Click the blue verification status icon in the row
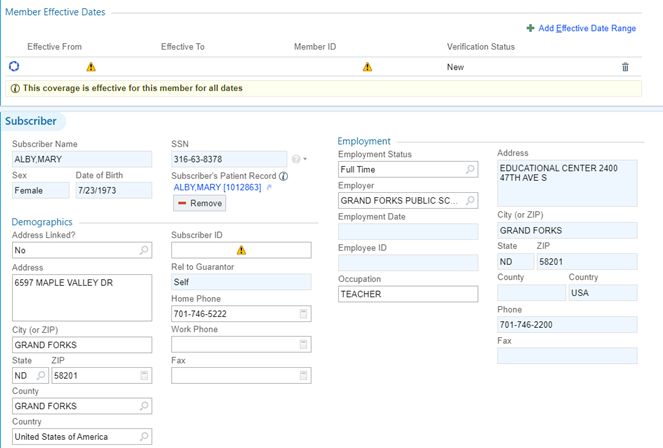This screenshot has height=448, width=663. click(x=14, y=67)
